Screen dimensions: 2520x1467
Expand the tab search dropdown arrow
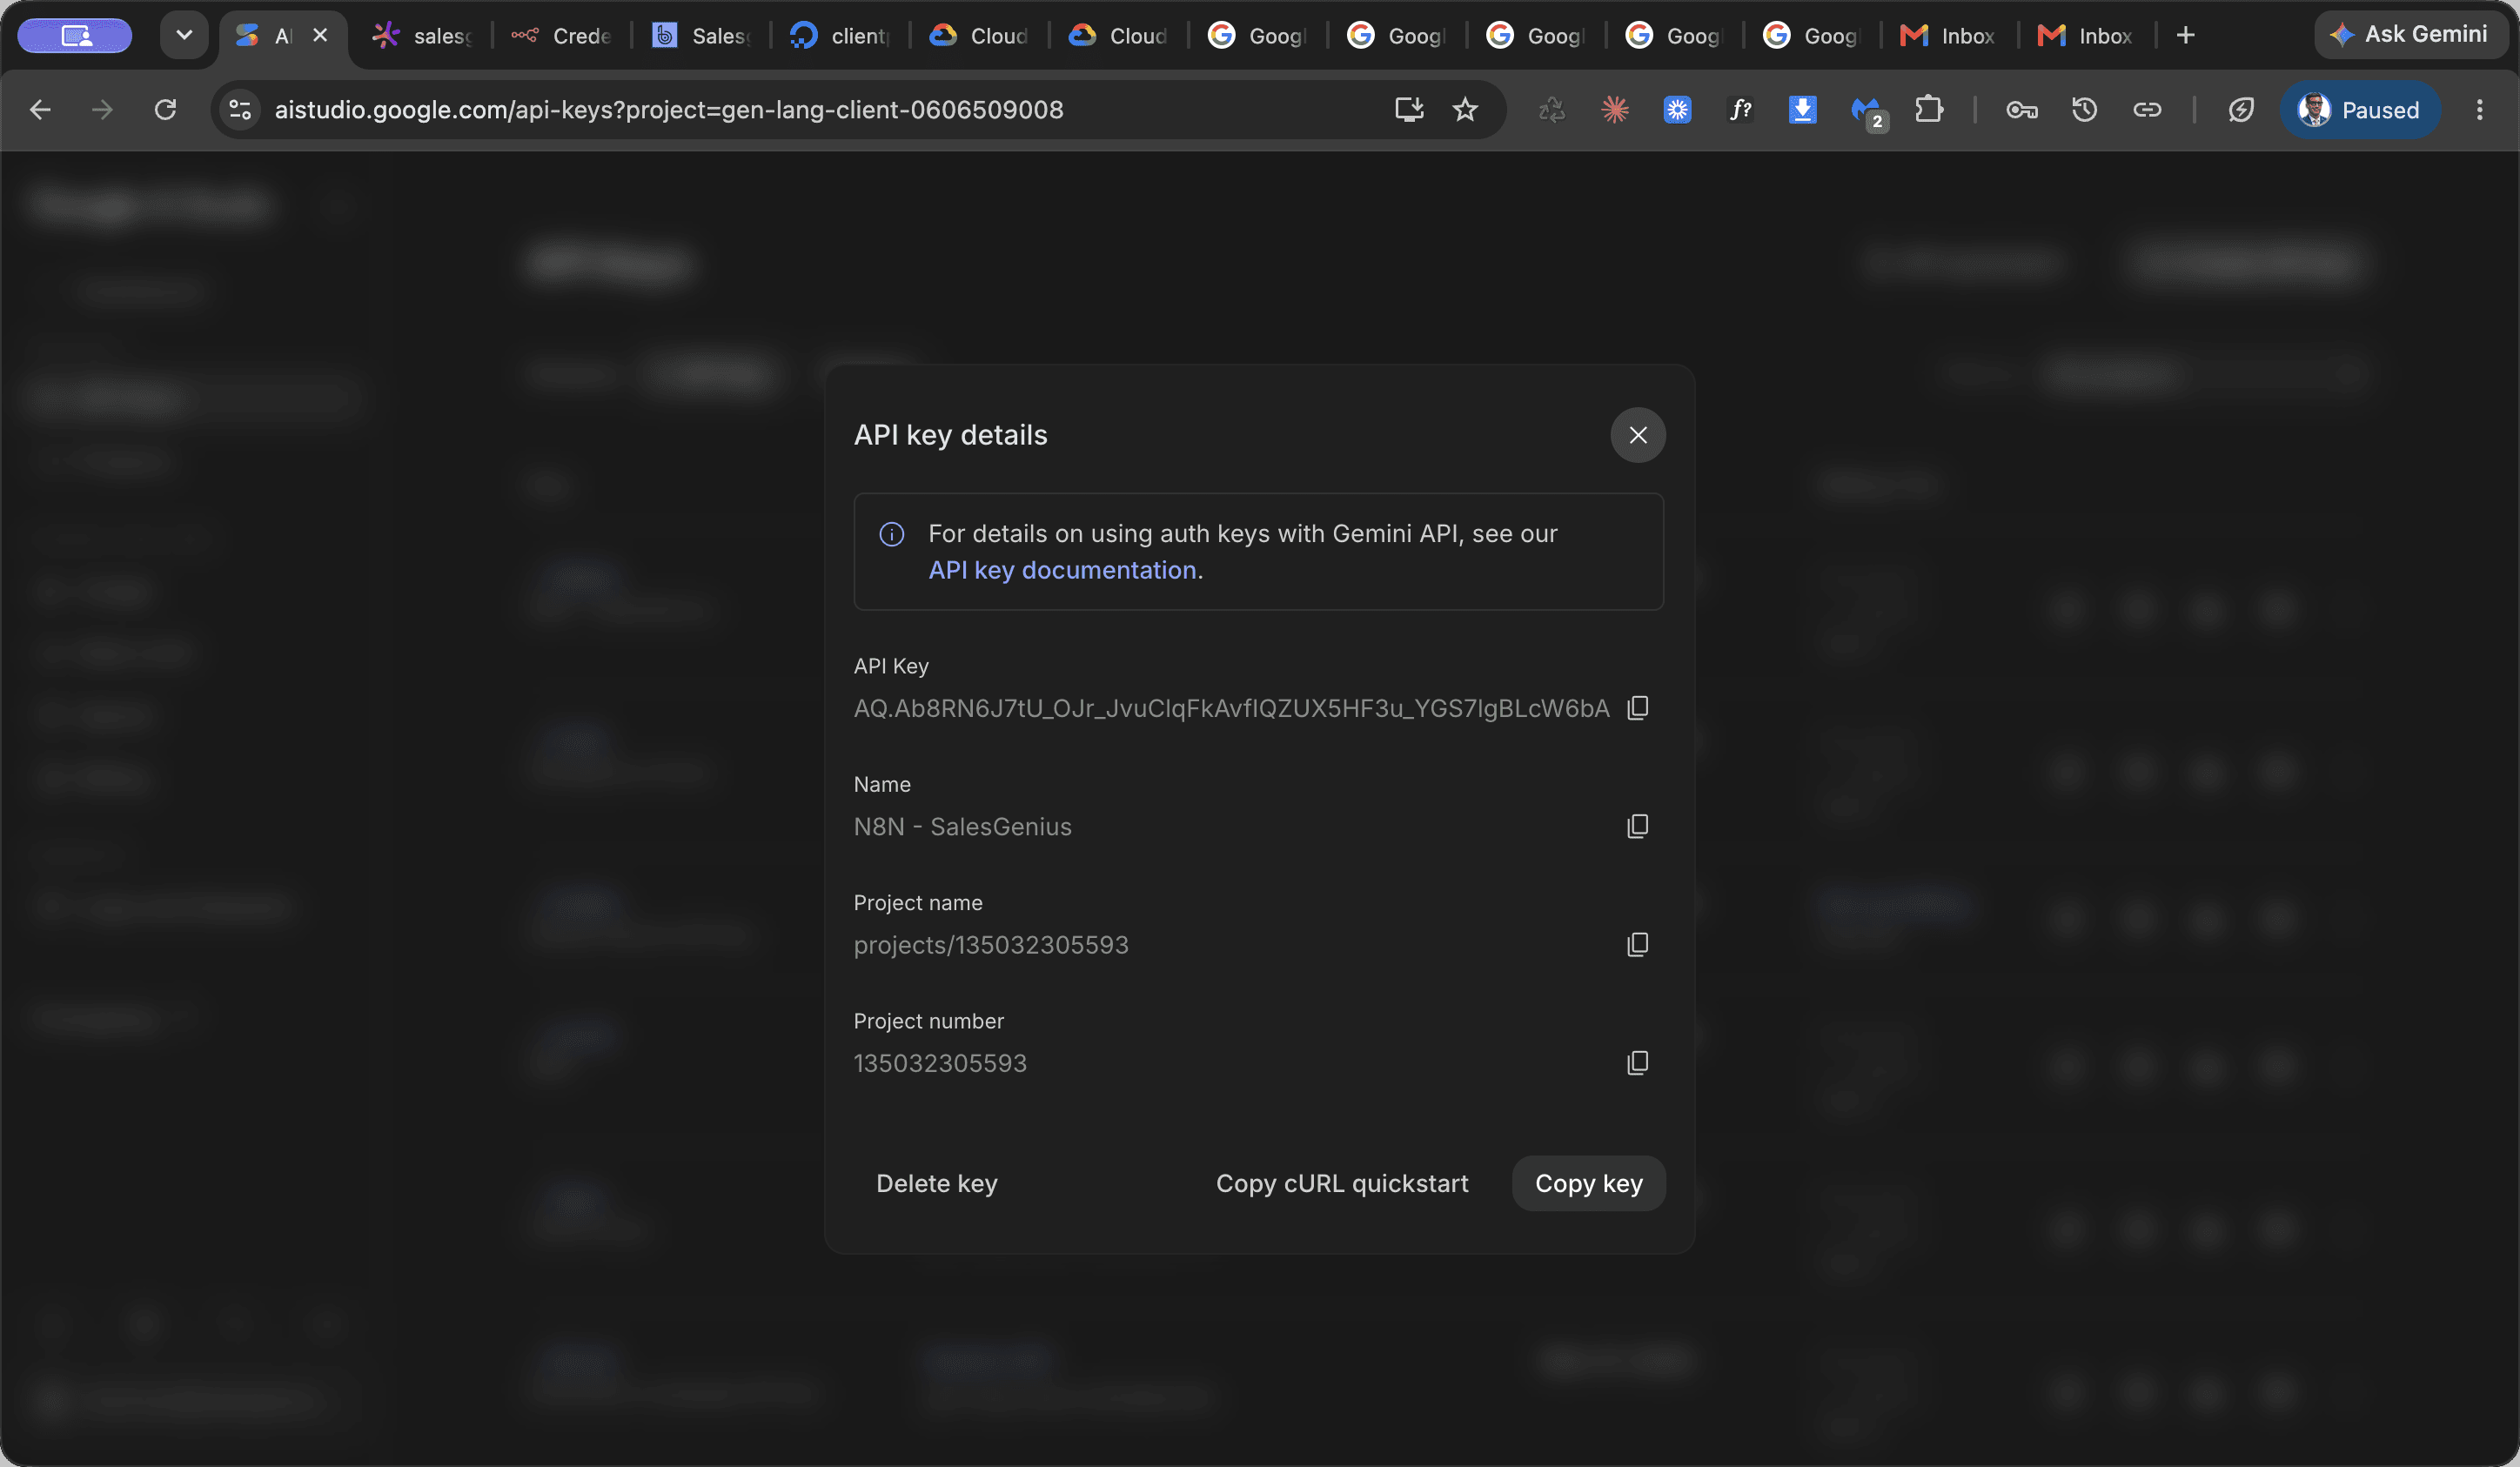[x=184, y=35]
